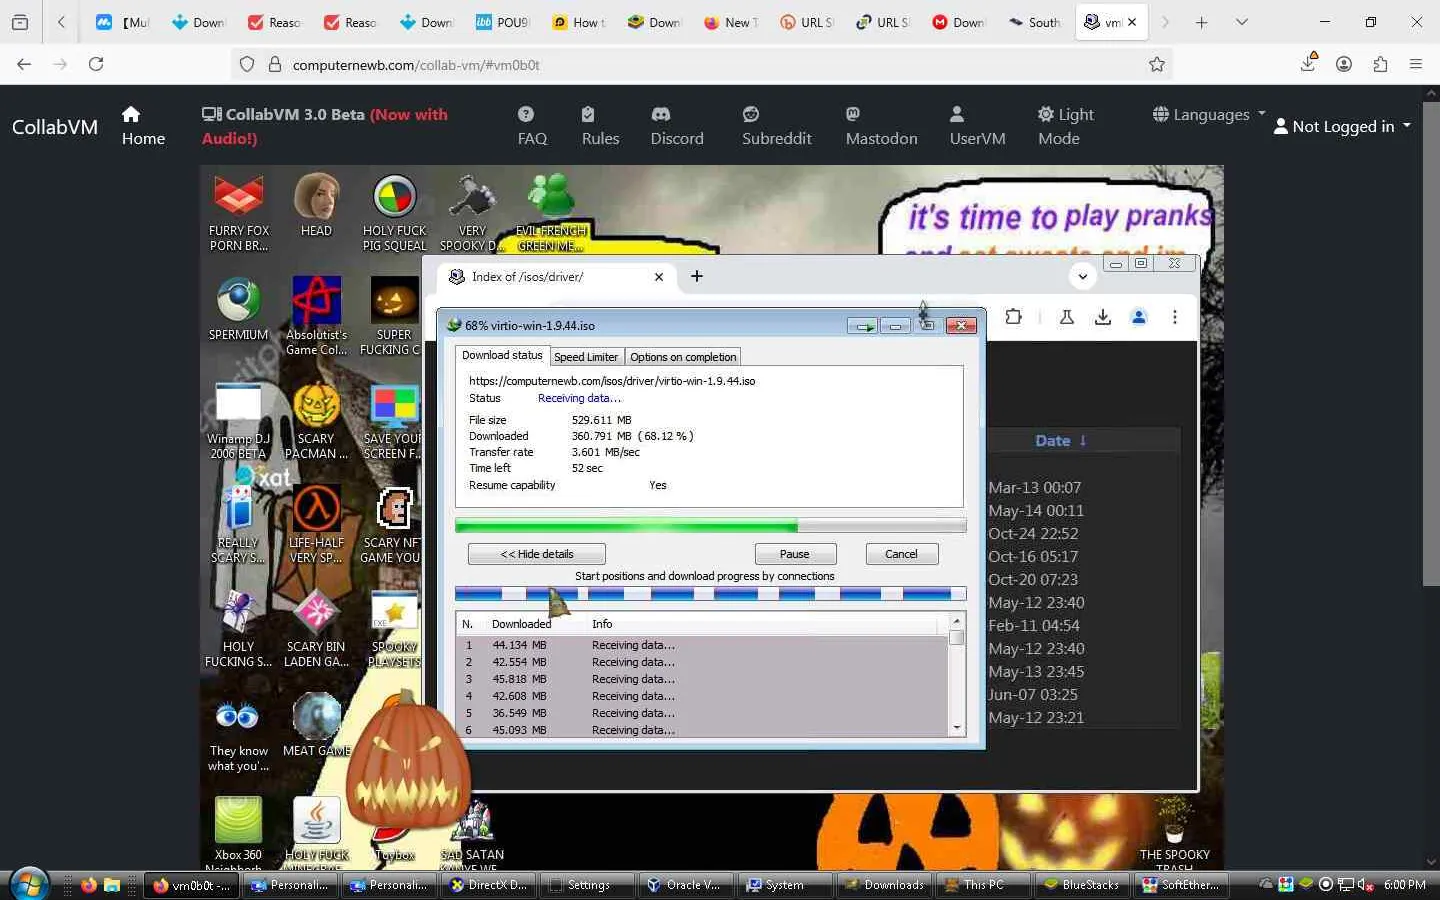Image resolution: width=1440 pixels, height=900 pixels.
Task: Select the SPERMIUM desktop icon
Action: 238,310
